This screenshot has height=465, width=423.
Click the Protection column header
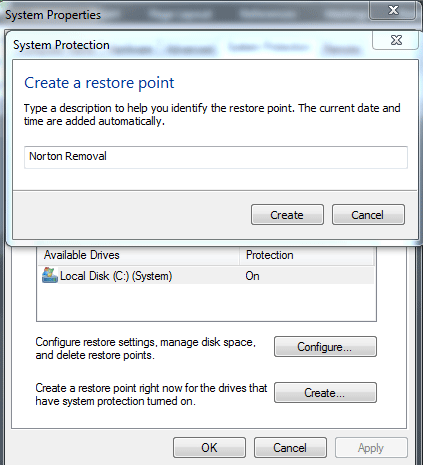point(307,255)
